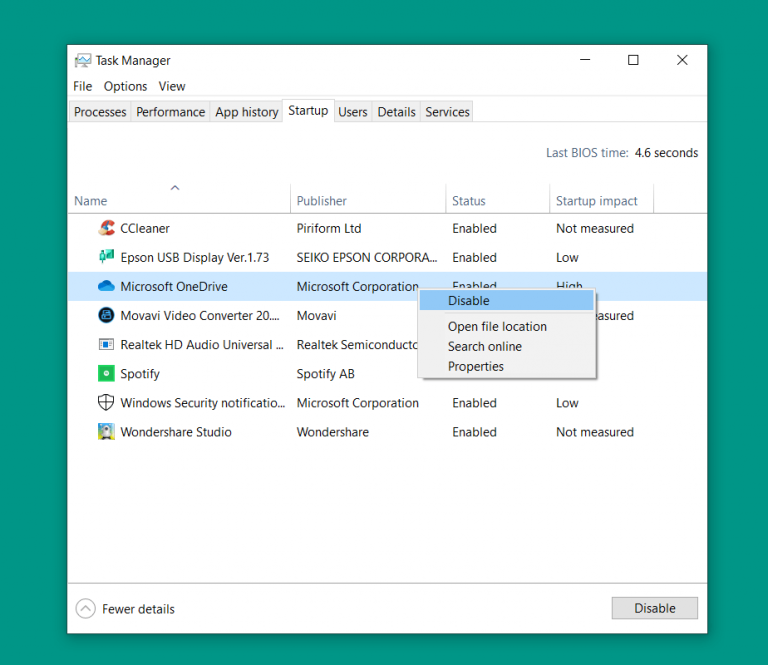
Task: Select the Wondershare Studio icon
Action: 106,431
